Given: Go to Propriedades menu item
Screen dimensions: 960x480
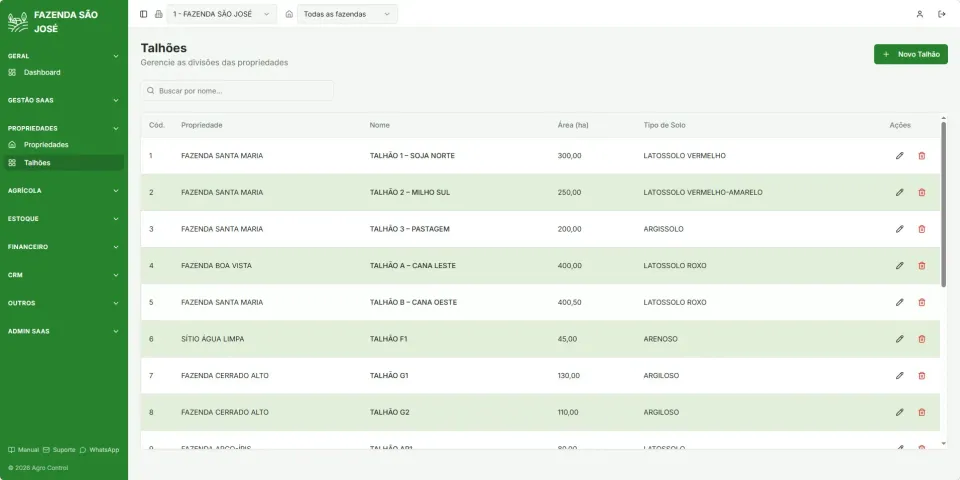Looking at the screenshot, I should tap(64, 145).
